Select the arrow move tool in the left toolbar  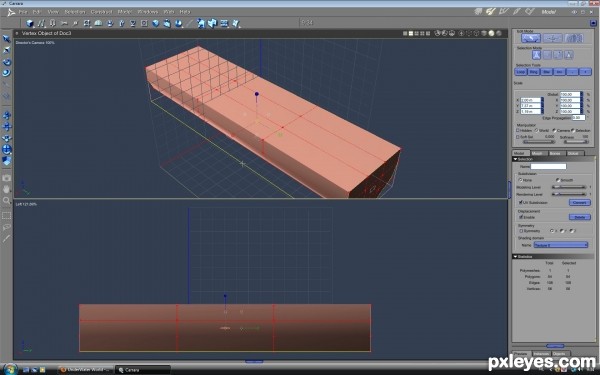[x=7, y=39]
